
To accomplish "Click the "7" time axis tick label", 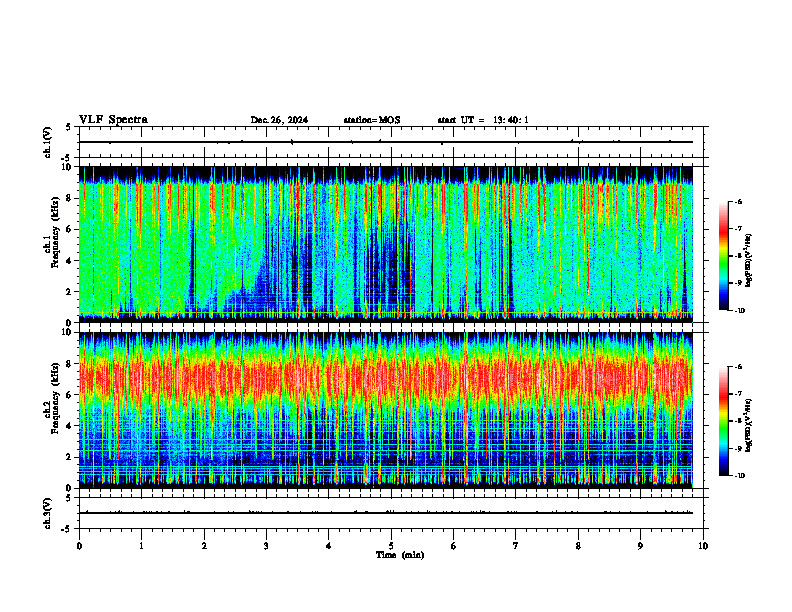I will [x=516, y=546].
